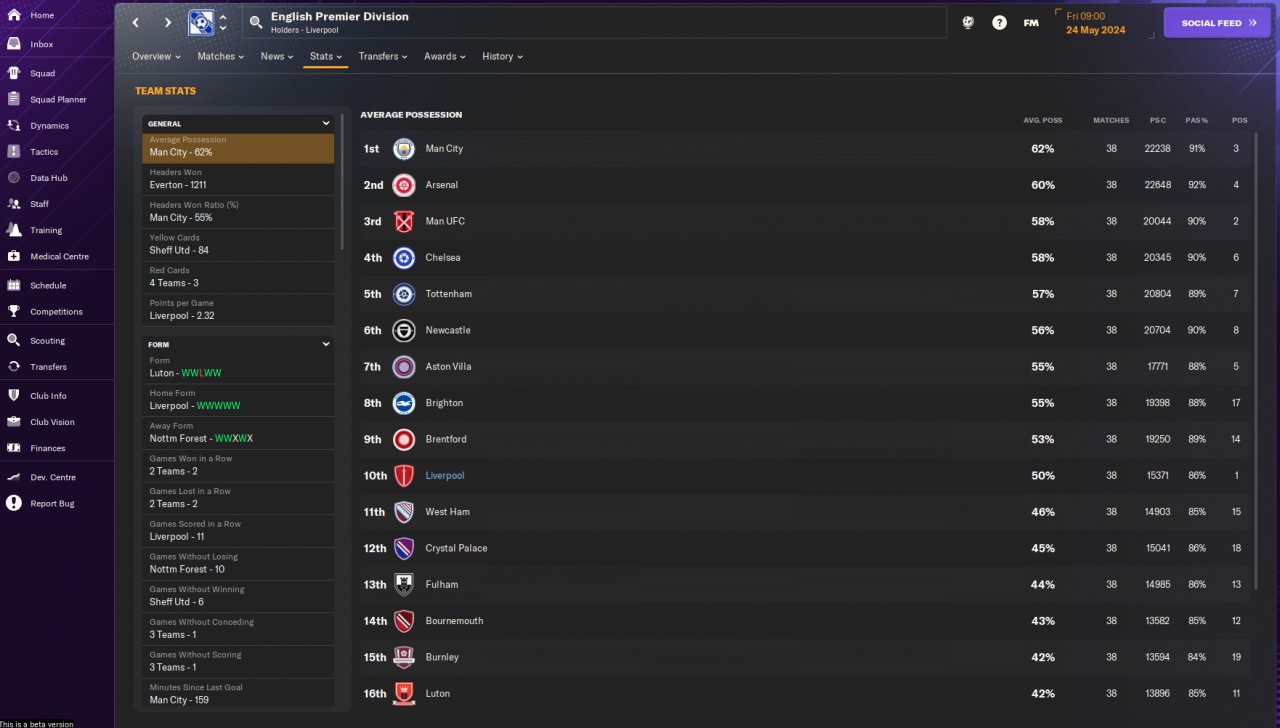This screenshot has height=728, width=1280.
Task: Click the FM menu icon
Action: pyautogui.click(x=1031, y=22)
